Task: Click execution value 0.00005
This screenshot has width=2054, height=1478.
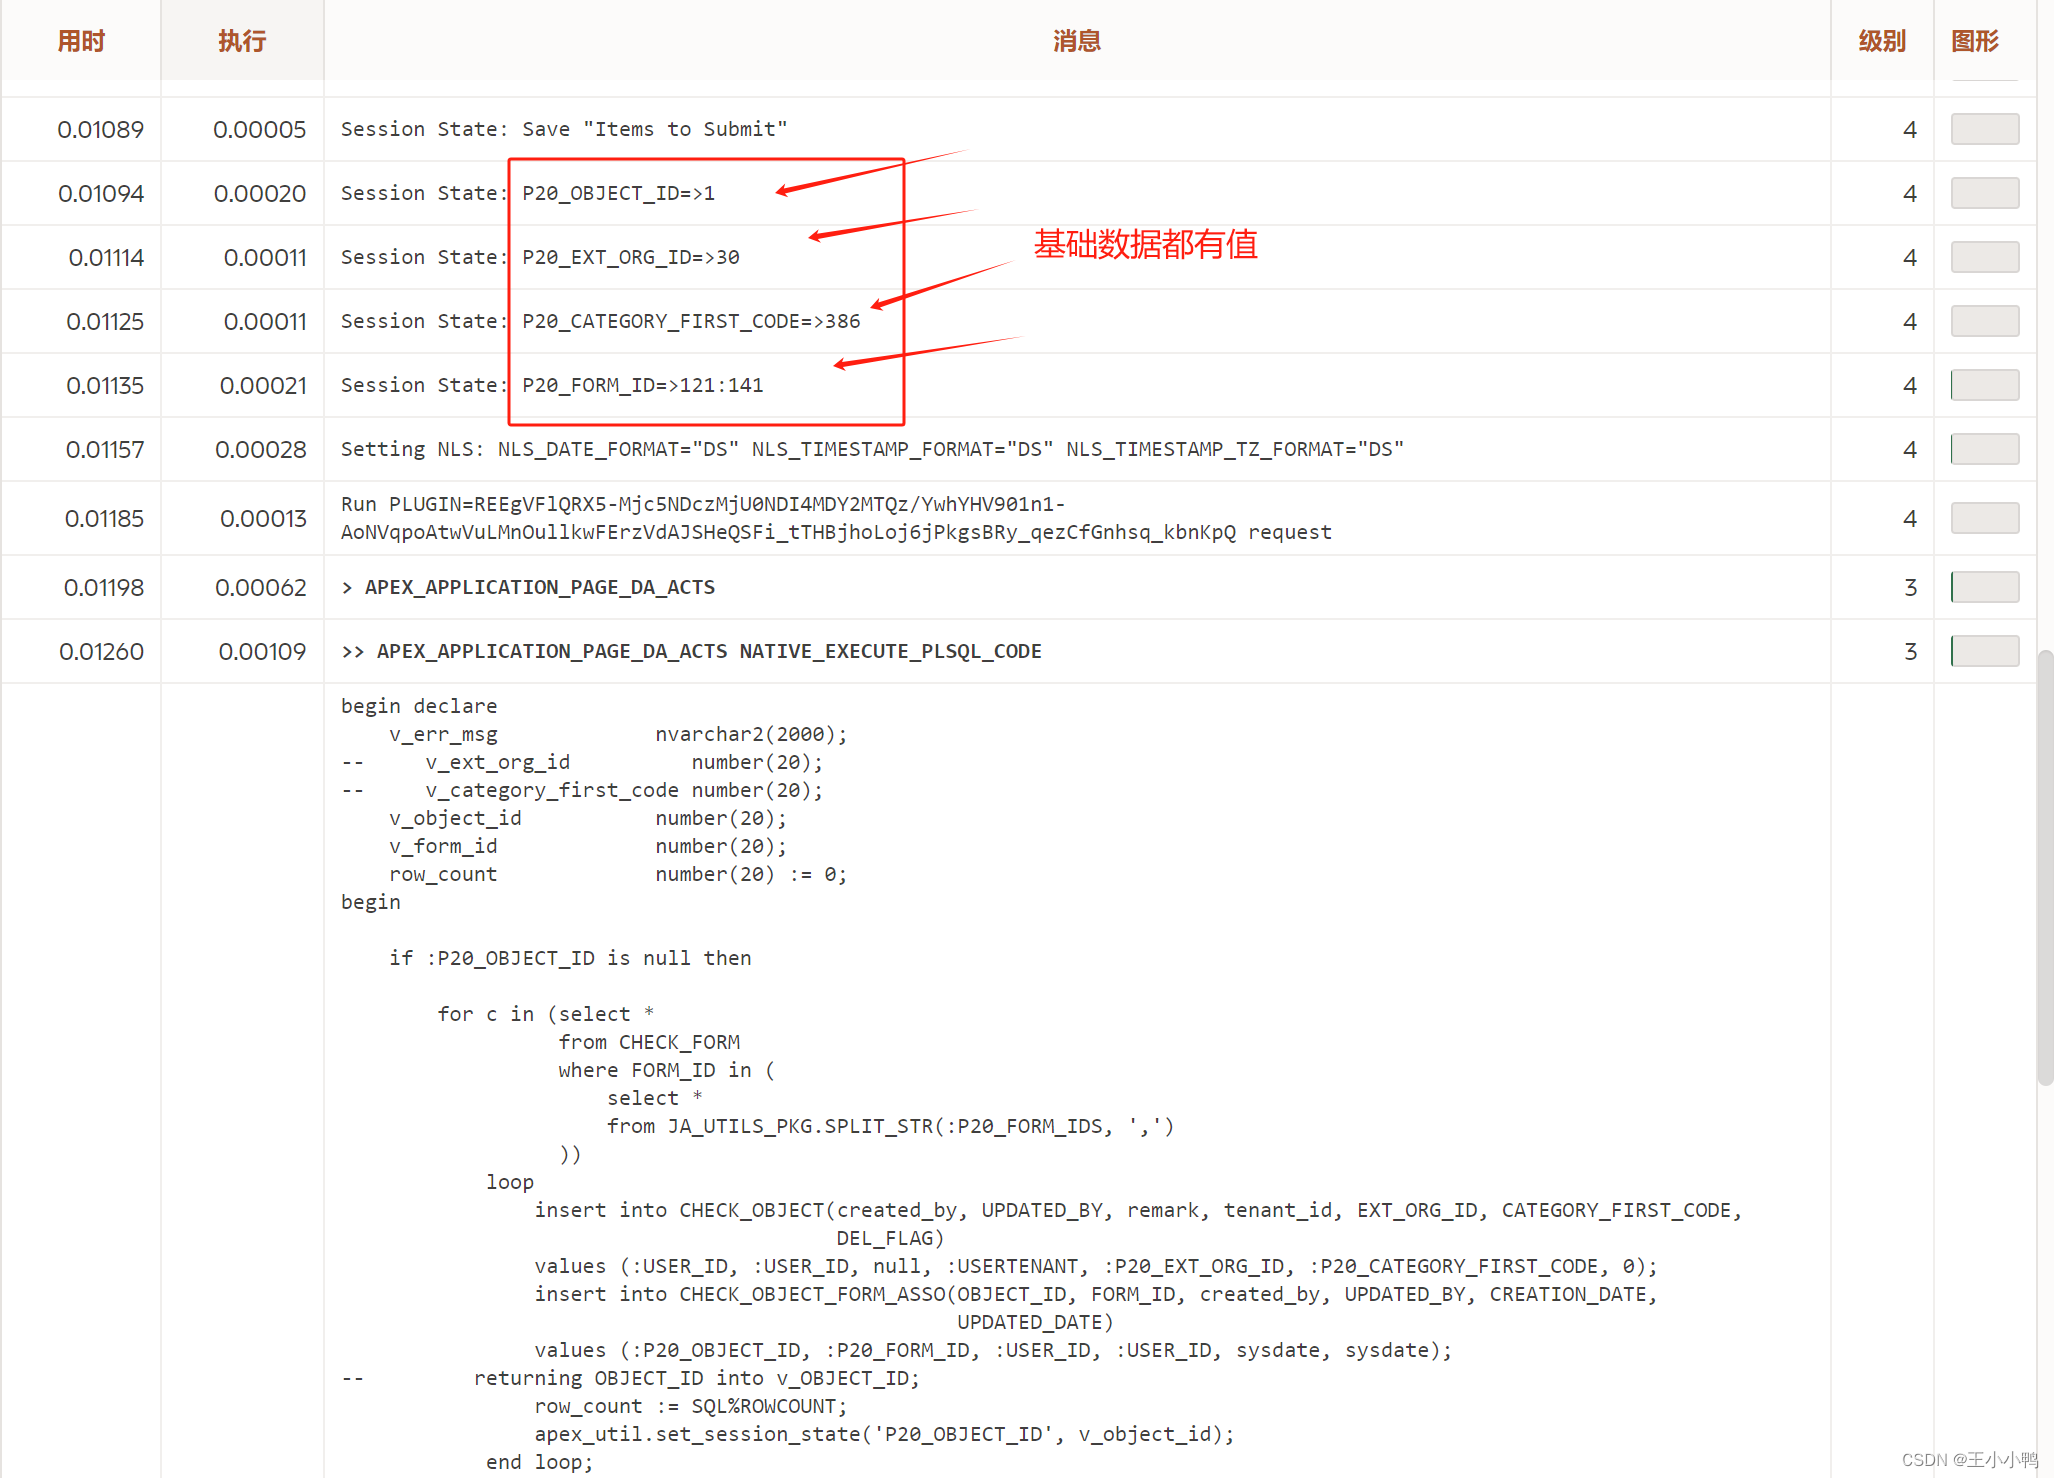Action: tap(259, 129)
